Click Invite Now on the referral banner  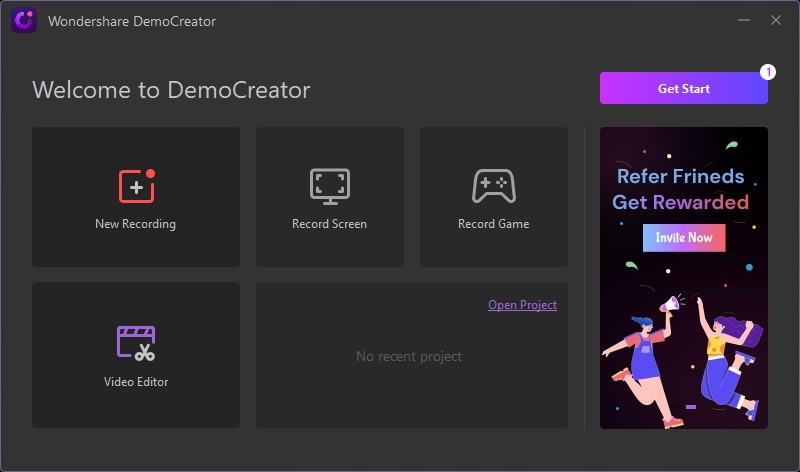point(684,238)
